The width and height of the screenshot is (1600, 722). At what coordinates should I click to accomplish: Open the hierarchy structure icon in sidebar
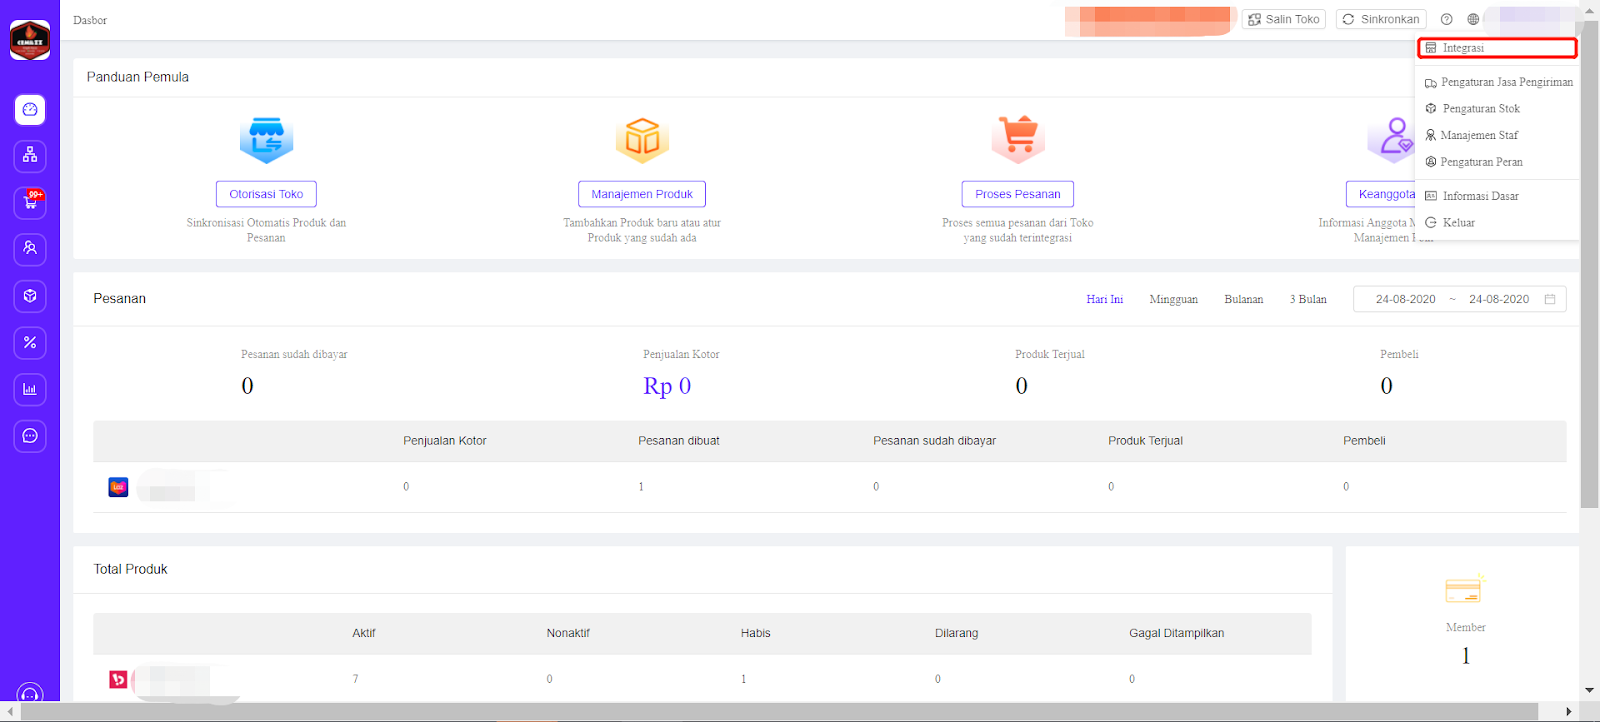click(x=30, y=156)
